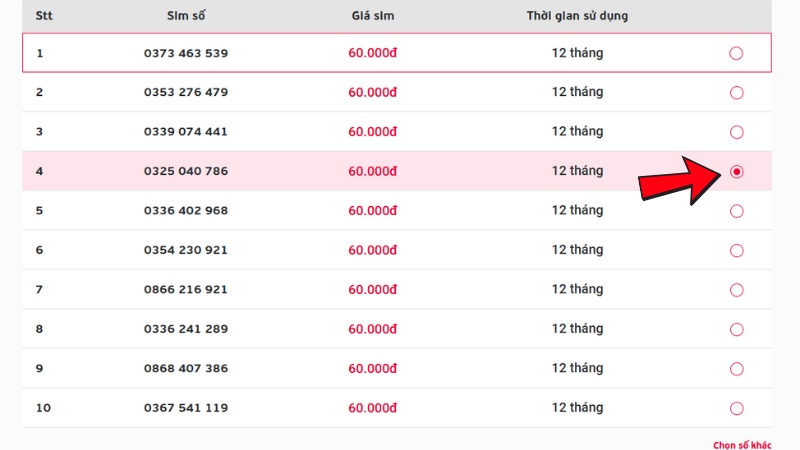Screen dimensions: 800x450
Task: Select radio button for SIM 0336 241 289
Action: point(736,330)
